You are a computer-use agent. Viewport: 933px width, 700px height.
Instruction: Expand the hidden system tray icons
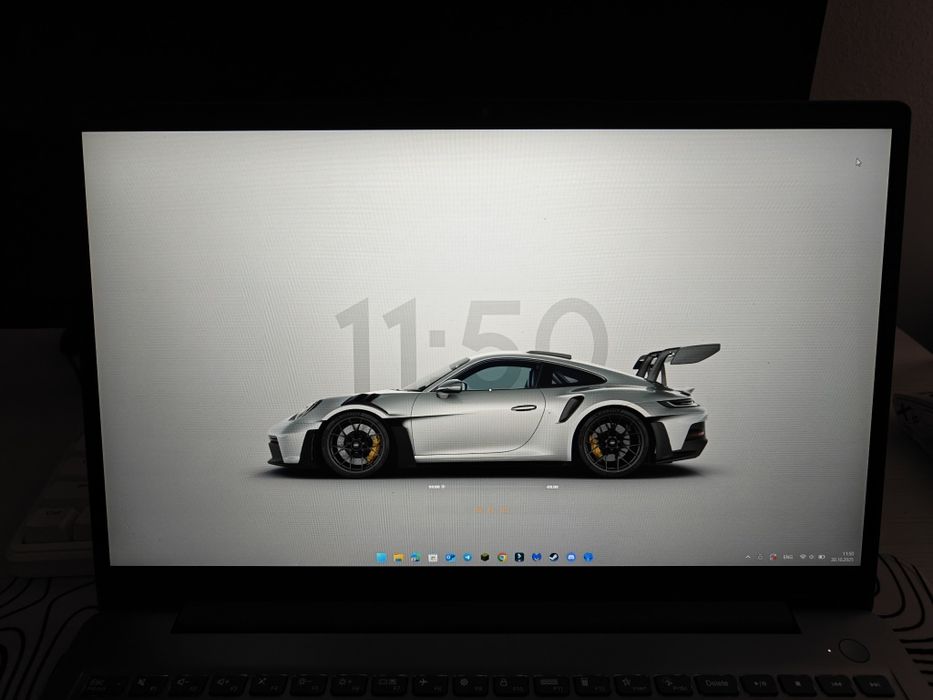pos(748,557)
